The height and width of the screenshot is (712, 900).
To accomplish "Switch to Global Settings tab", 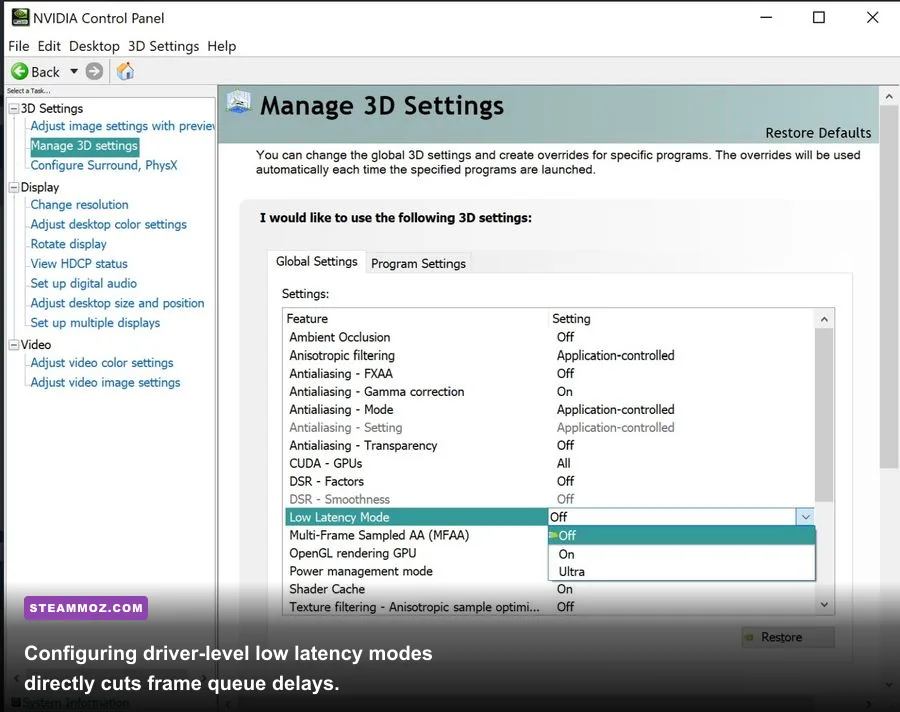I will pyautogui.click(x=316, y=262).
